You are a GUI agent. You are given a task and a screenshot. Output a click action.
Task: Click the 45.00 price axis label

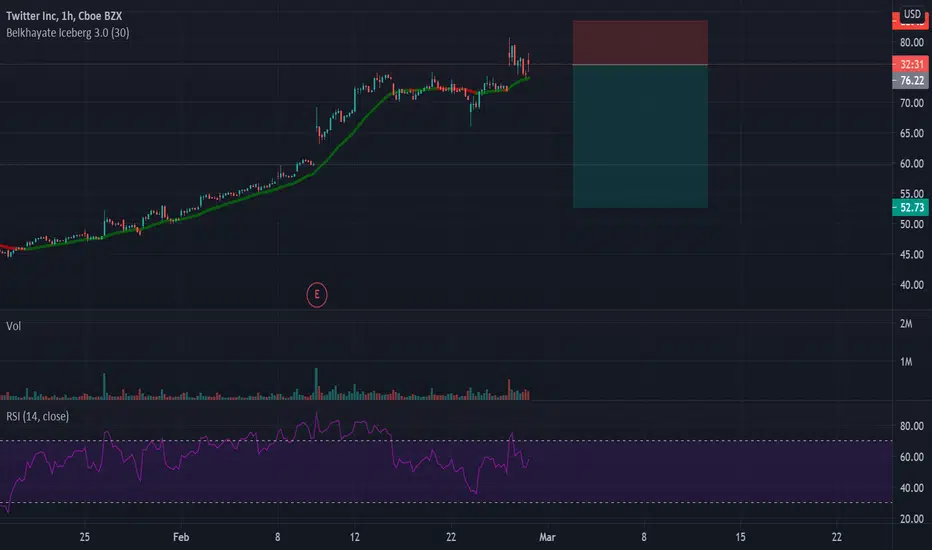[912, 254]
